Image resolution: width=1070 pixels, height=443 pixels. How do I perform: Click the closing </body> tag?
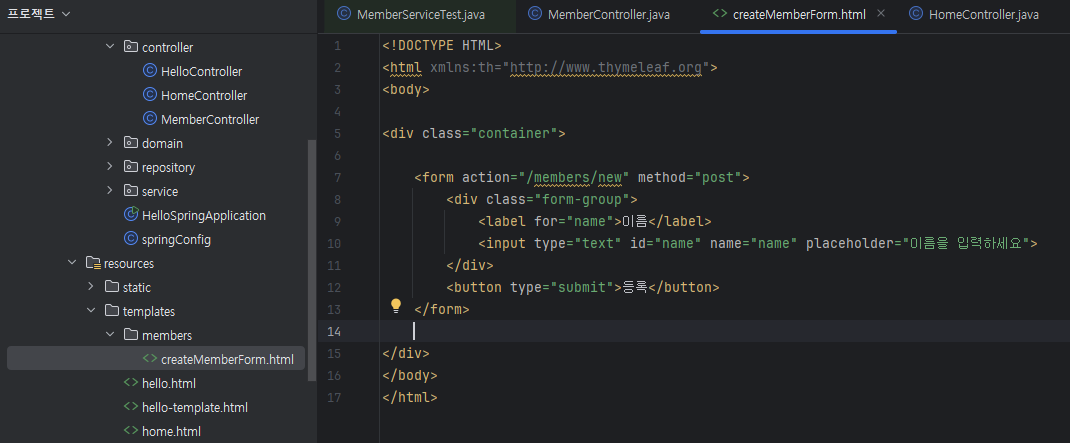tap(409, 376)
